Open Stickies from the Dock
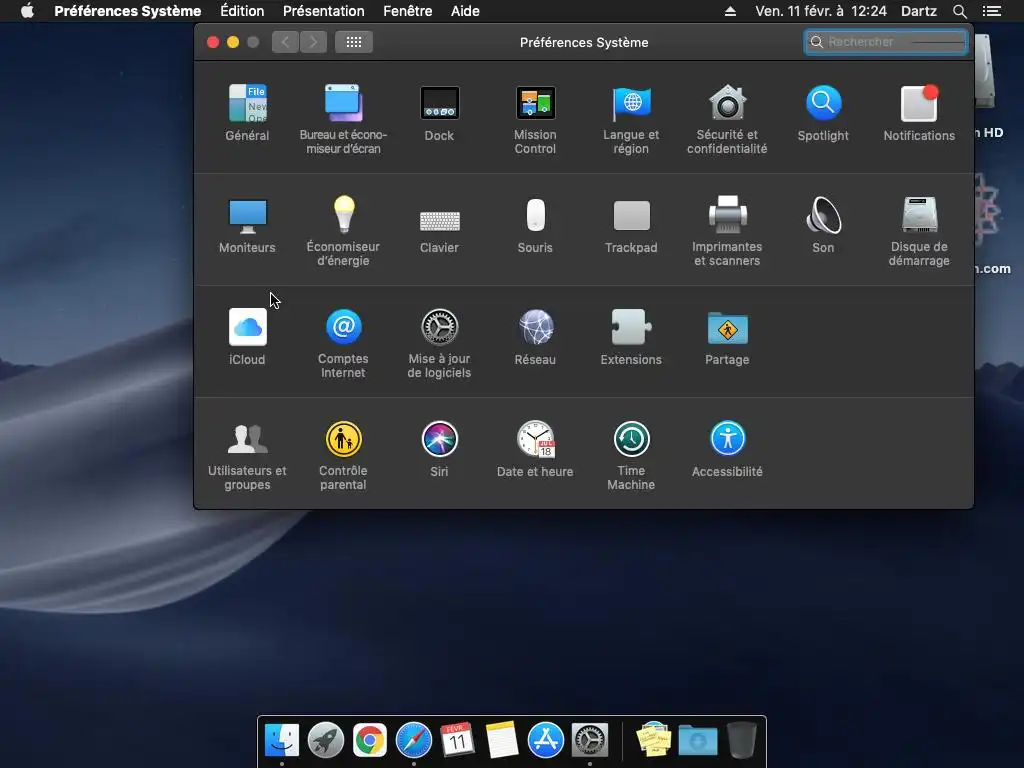The image size is (1024, 768). (654, 740)
